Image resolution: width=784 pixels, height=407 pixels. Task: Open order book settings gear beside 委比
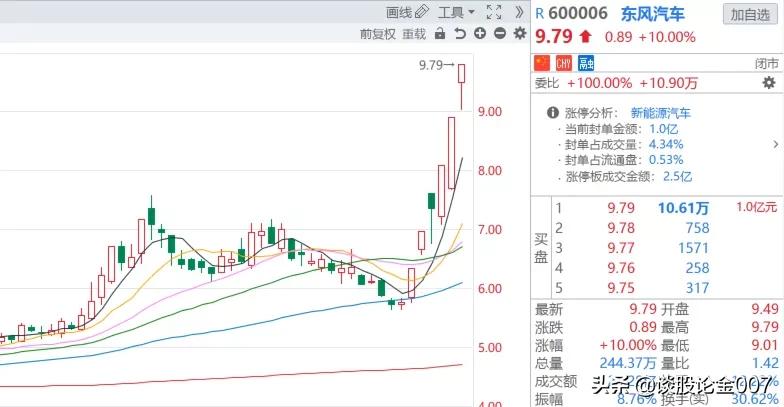(768, 82)
